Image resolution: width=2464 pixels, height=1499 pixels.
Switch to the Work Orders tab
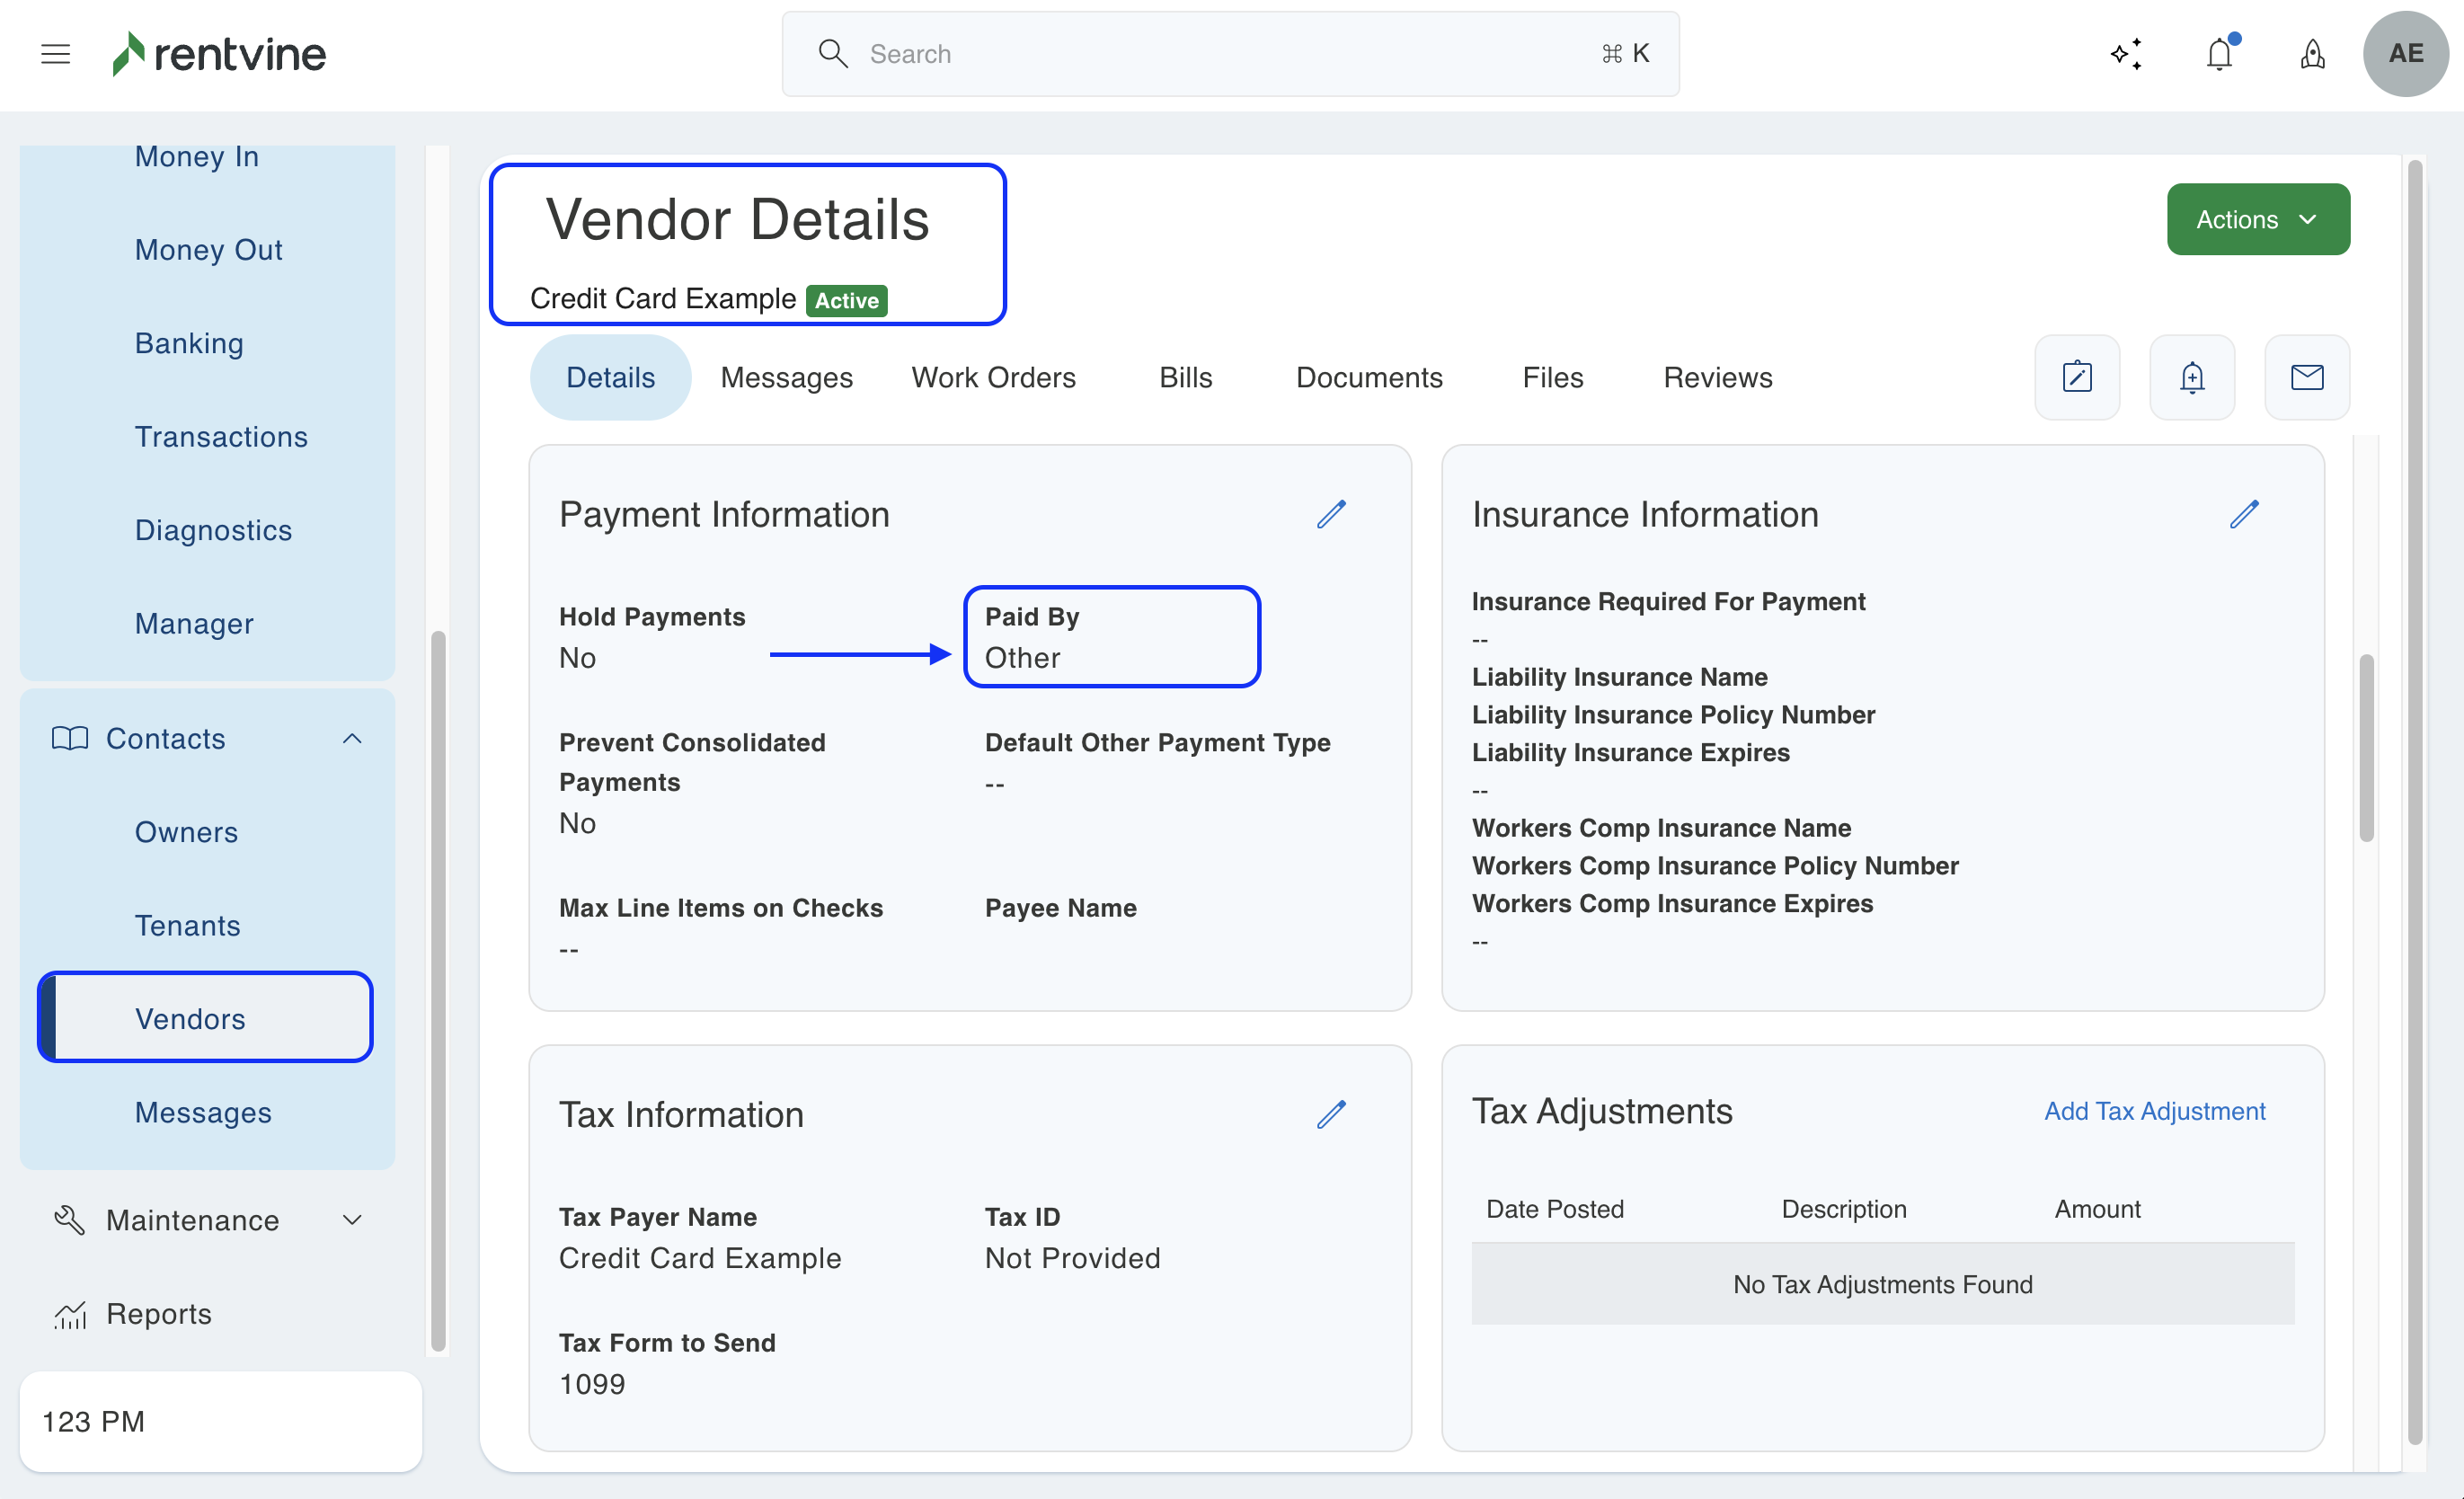pos(993,377)
